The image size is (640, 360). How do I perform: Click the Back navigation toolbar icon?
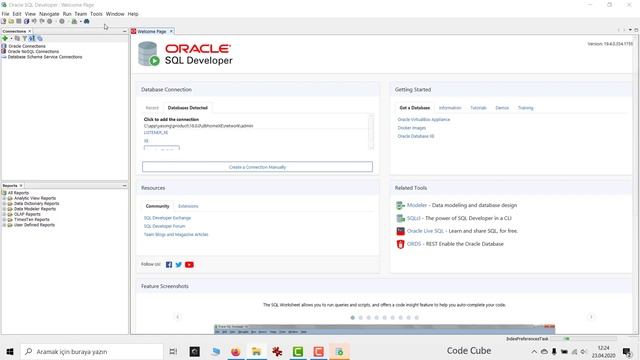(x=49, y=21)
